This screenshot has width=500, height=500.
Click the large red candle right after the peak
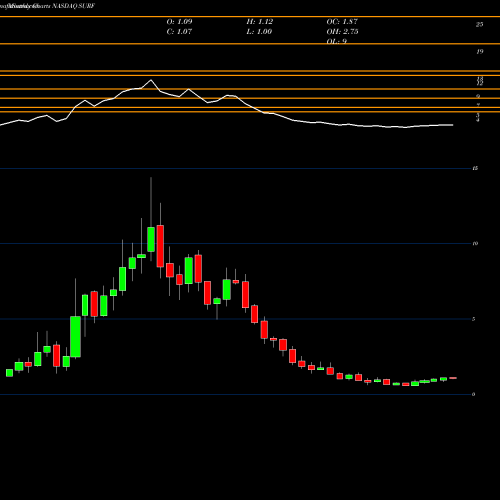click(160, 246)
